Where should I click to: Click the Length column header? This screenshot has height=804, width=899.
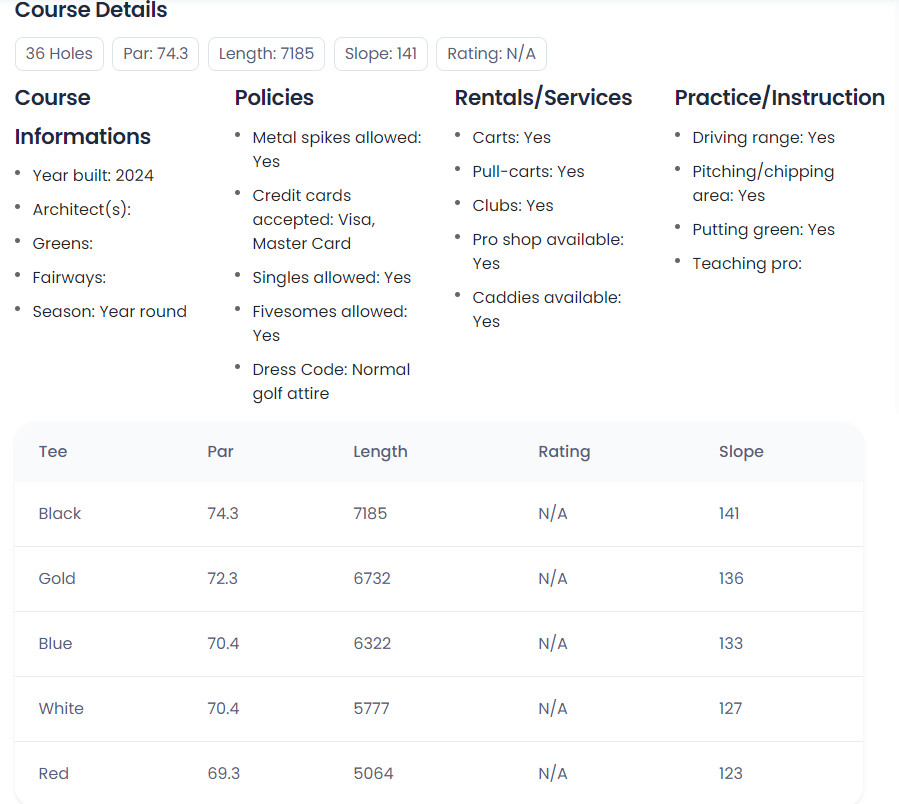coord(380,452)
